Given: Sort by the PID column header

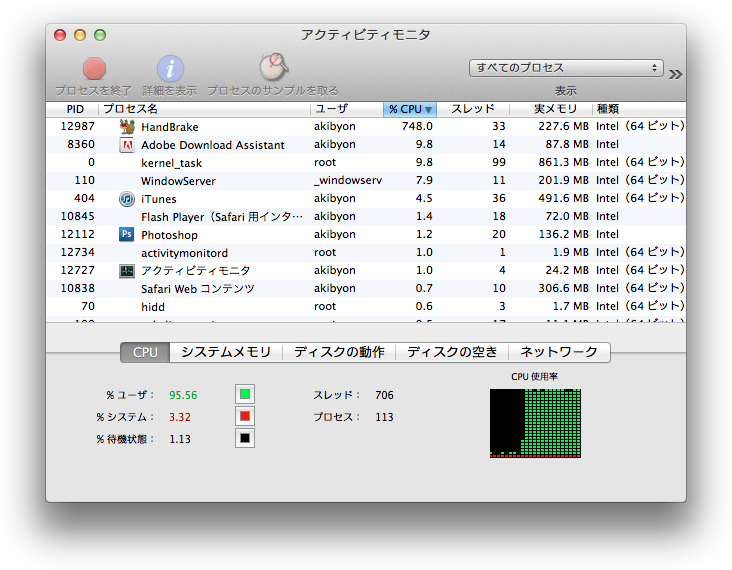Looking at the screenshot, I should coord(73,109).
